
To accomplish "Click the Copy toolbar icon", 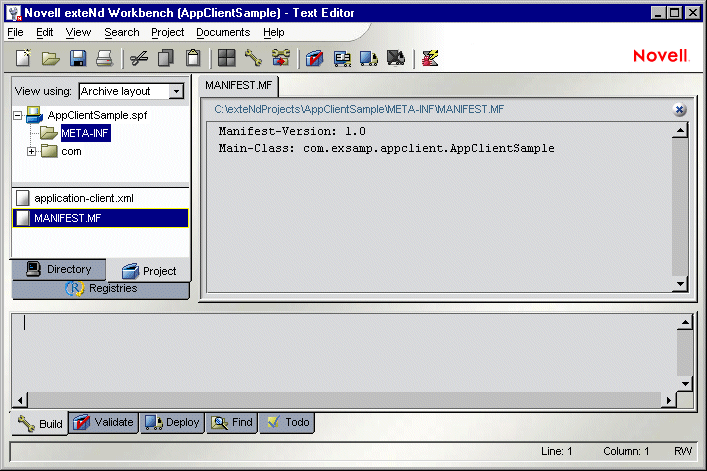I will [x=166, y=58].
